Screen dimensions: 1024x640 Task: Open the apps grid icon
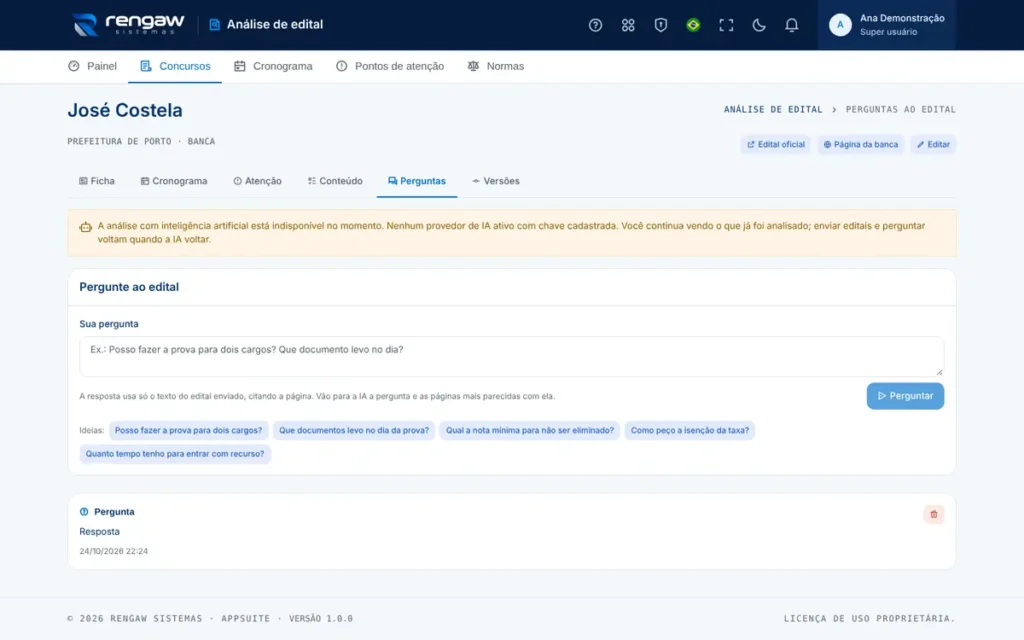coord(628,25)
